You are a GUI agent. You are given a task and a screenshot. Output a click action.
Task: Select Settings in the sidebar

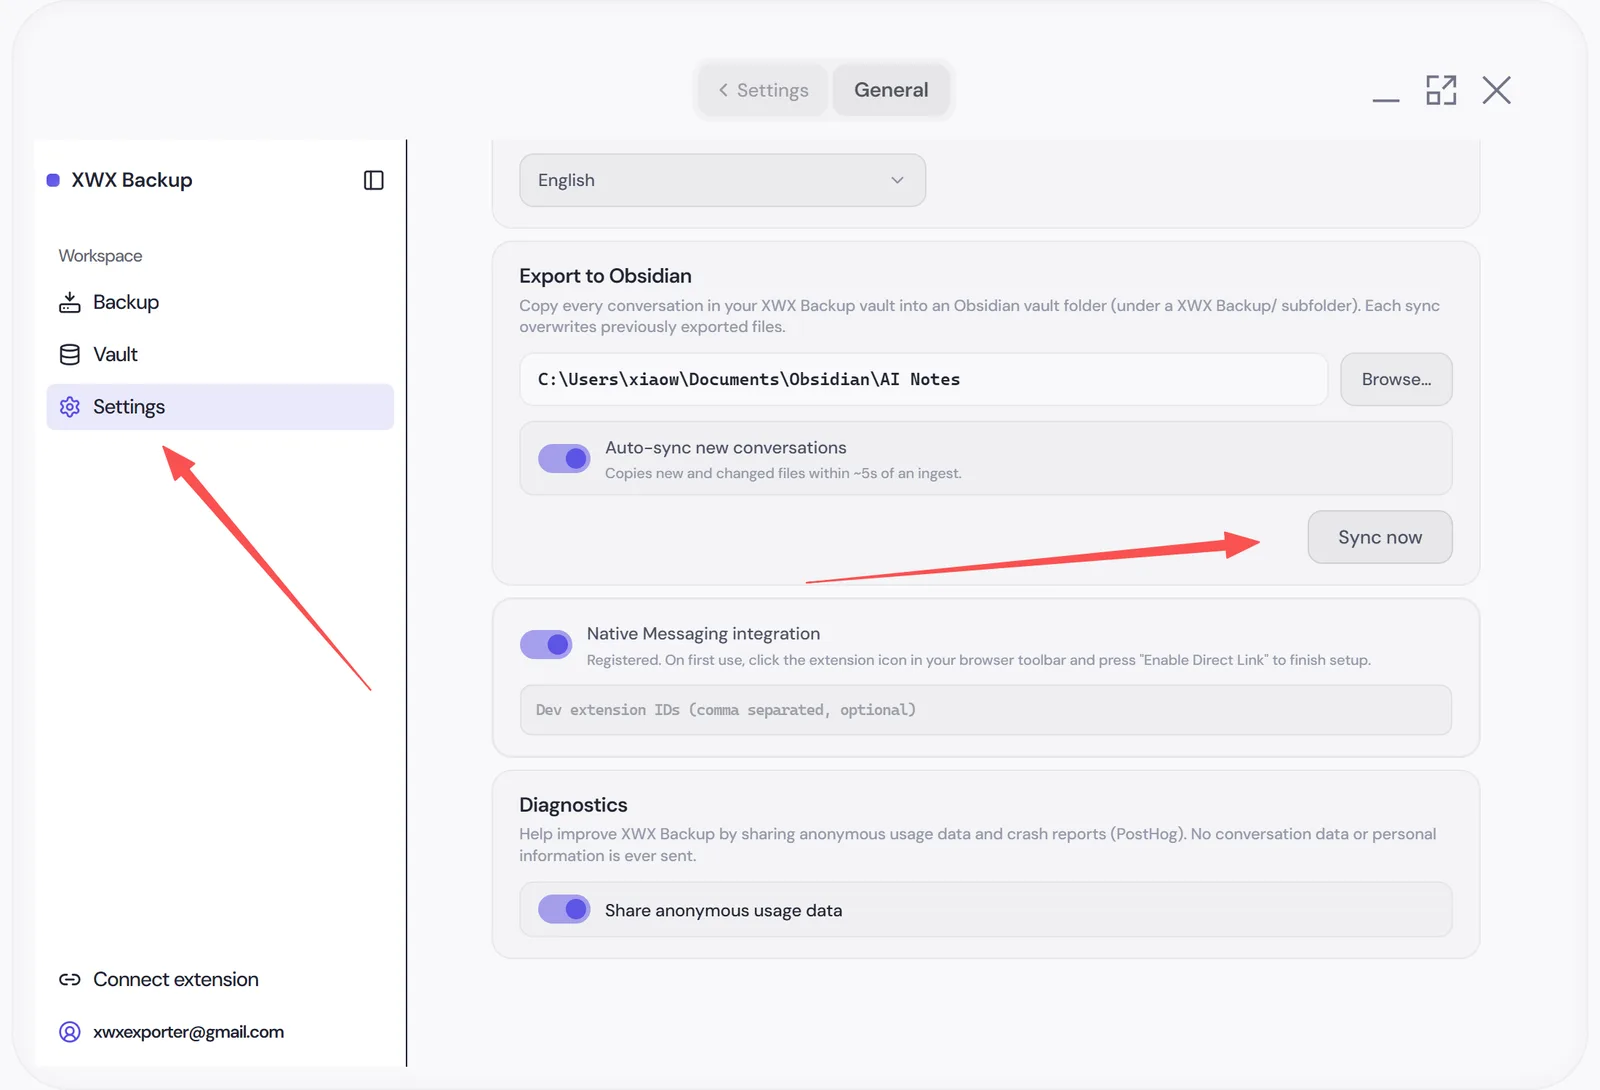pos(220,407)
